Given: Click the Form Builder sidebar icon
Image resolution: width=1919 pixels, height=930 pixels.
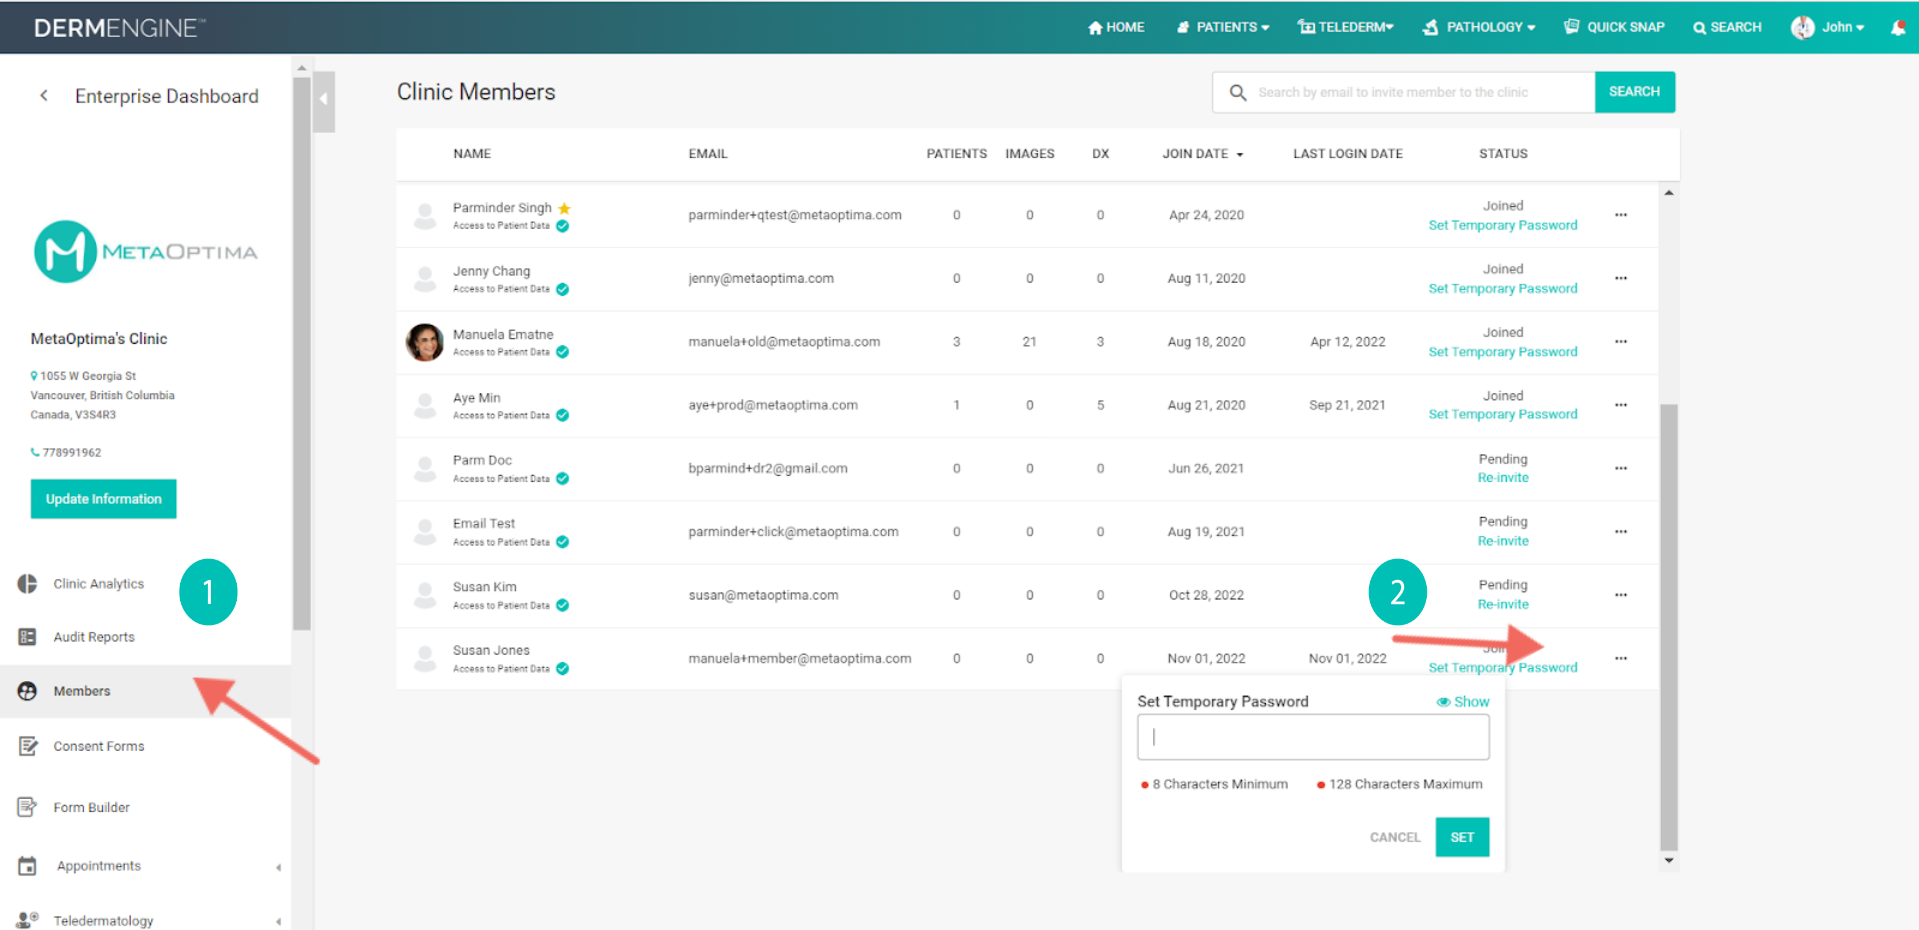Looking at the screenshot, I should tap(27, 807).
